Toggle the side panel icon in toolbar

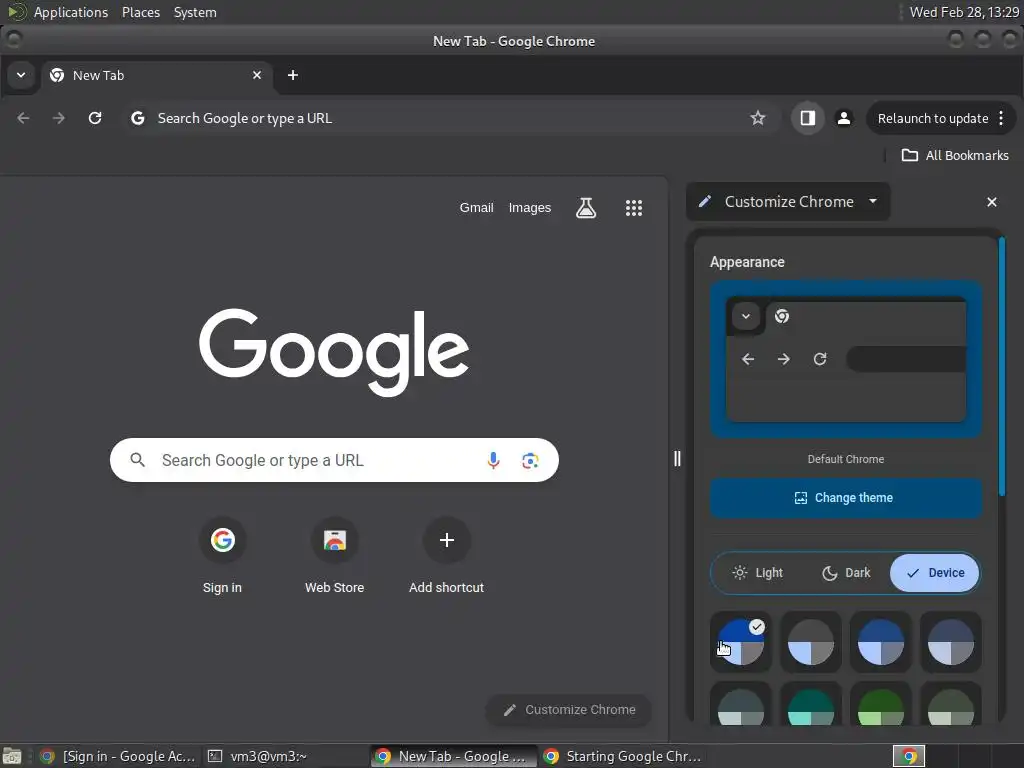point(808,118)
